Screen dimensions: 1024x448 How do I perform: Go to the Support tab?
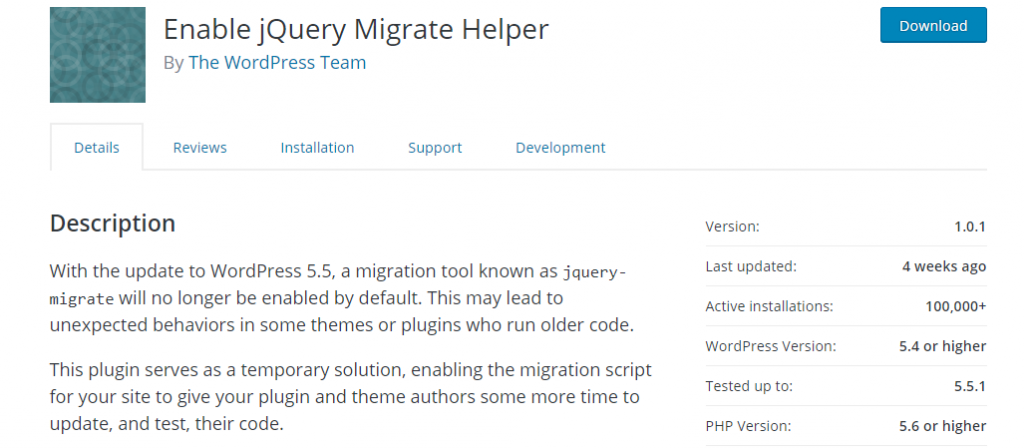[435, 148]
